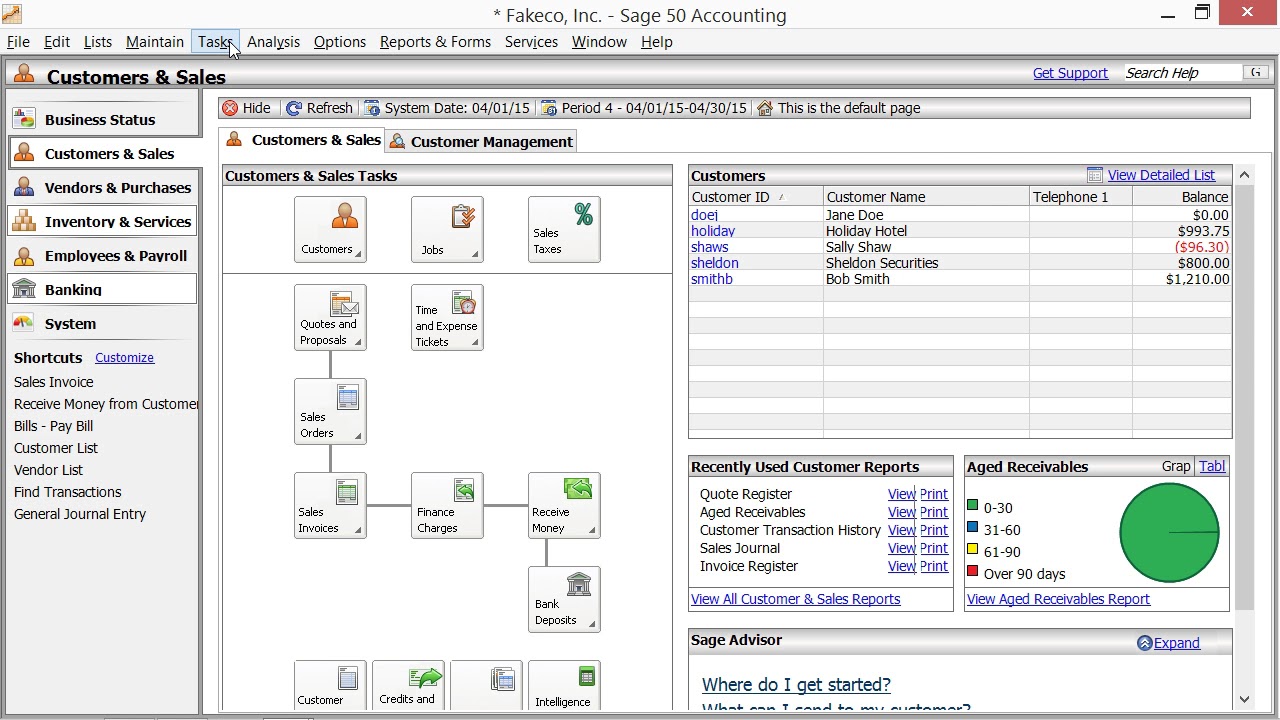Open View Detailed List of customers
The height and width of the screenshot is (720, 1280).
coord(1161,175)
